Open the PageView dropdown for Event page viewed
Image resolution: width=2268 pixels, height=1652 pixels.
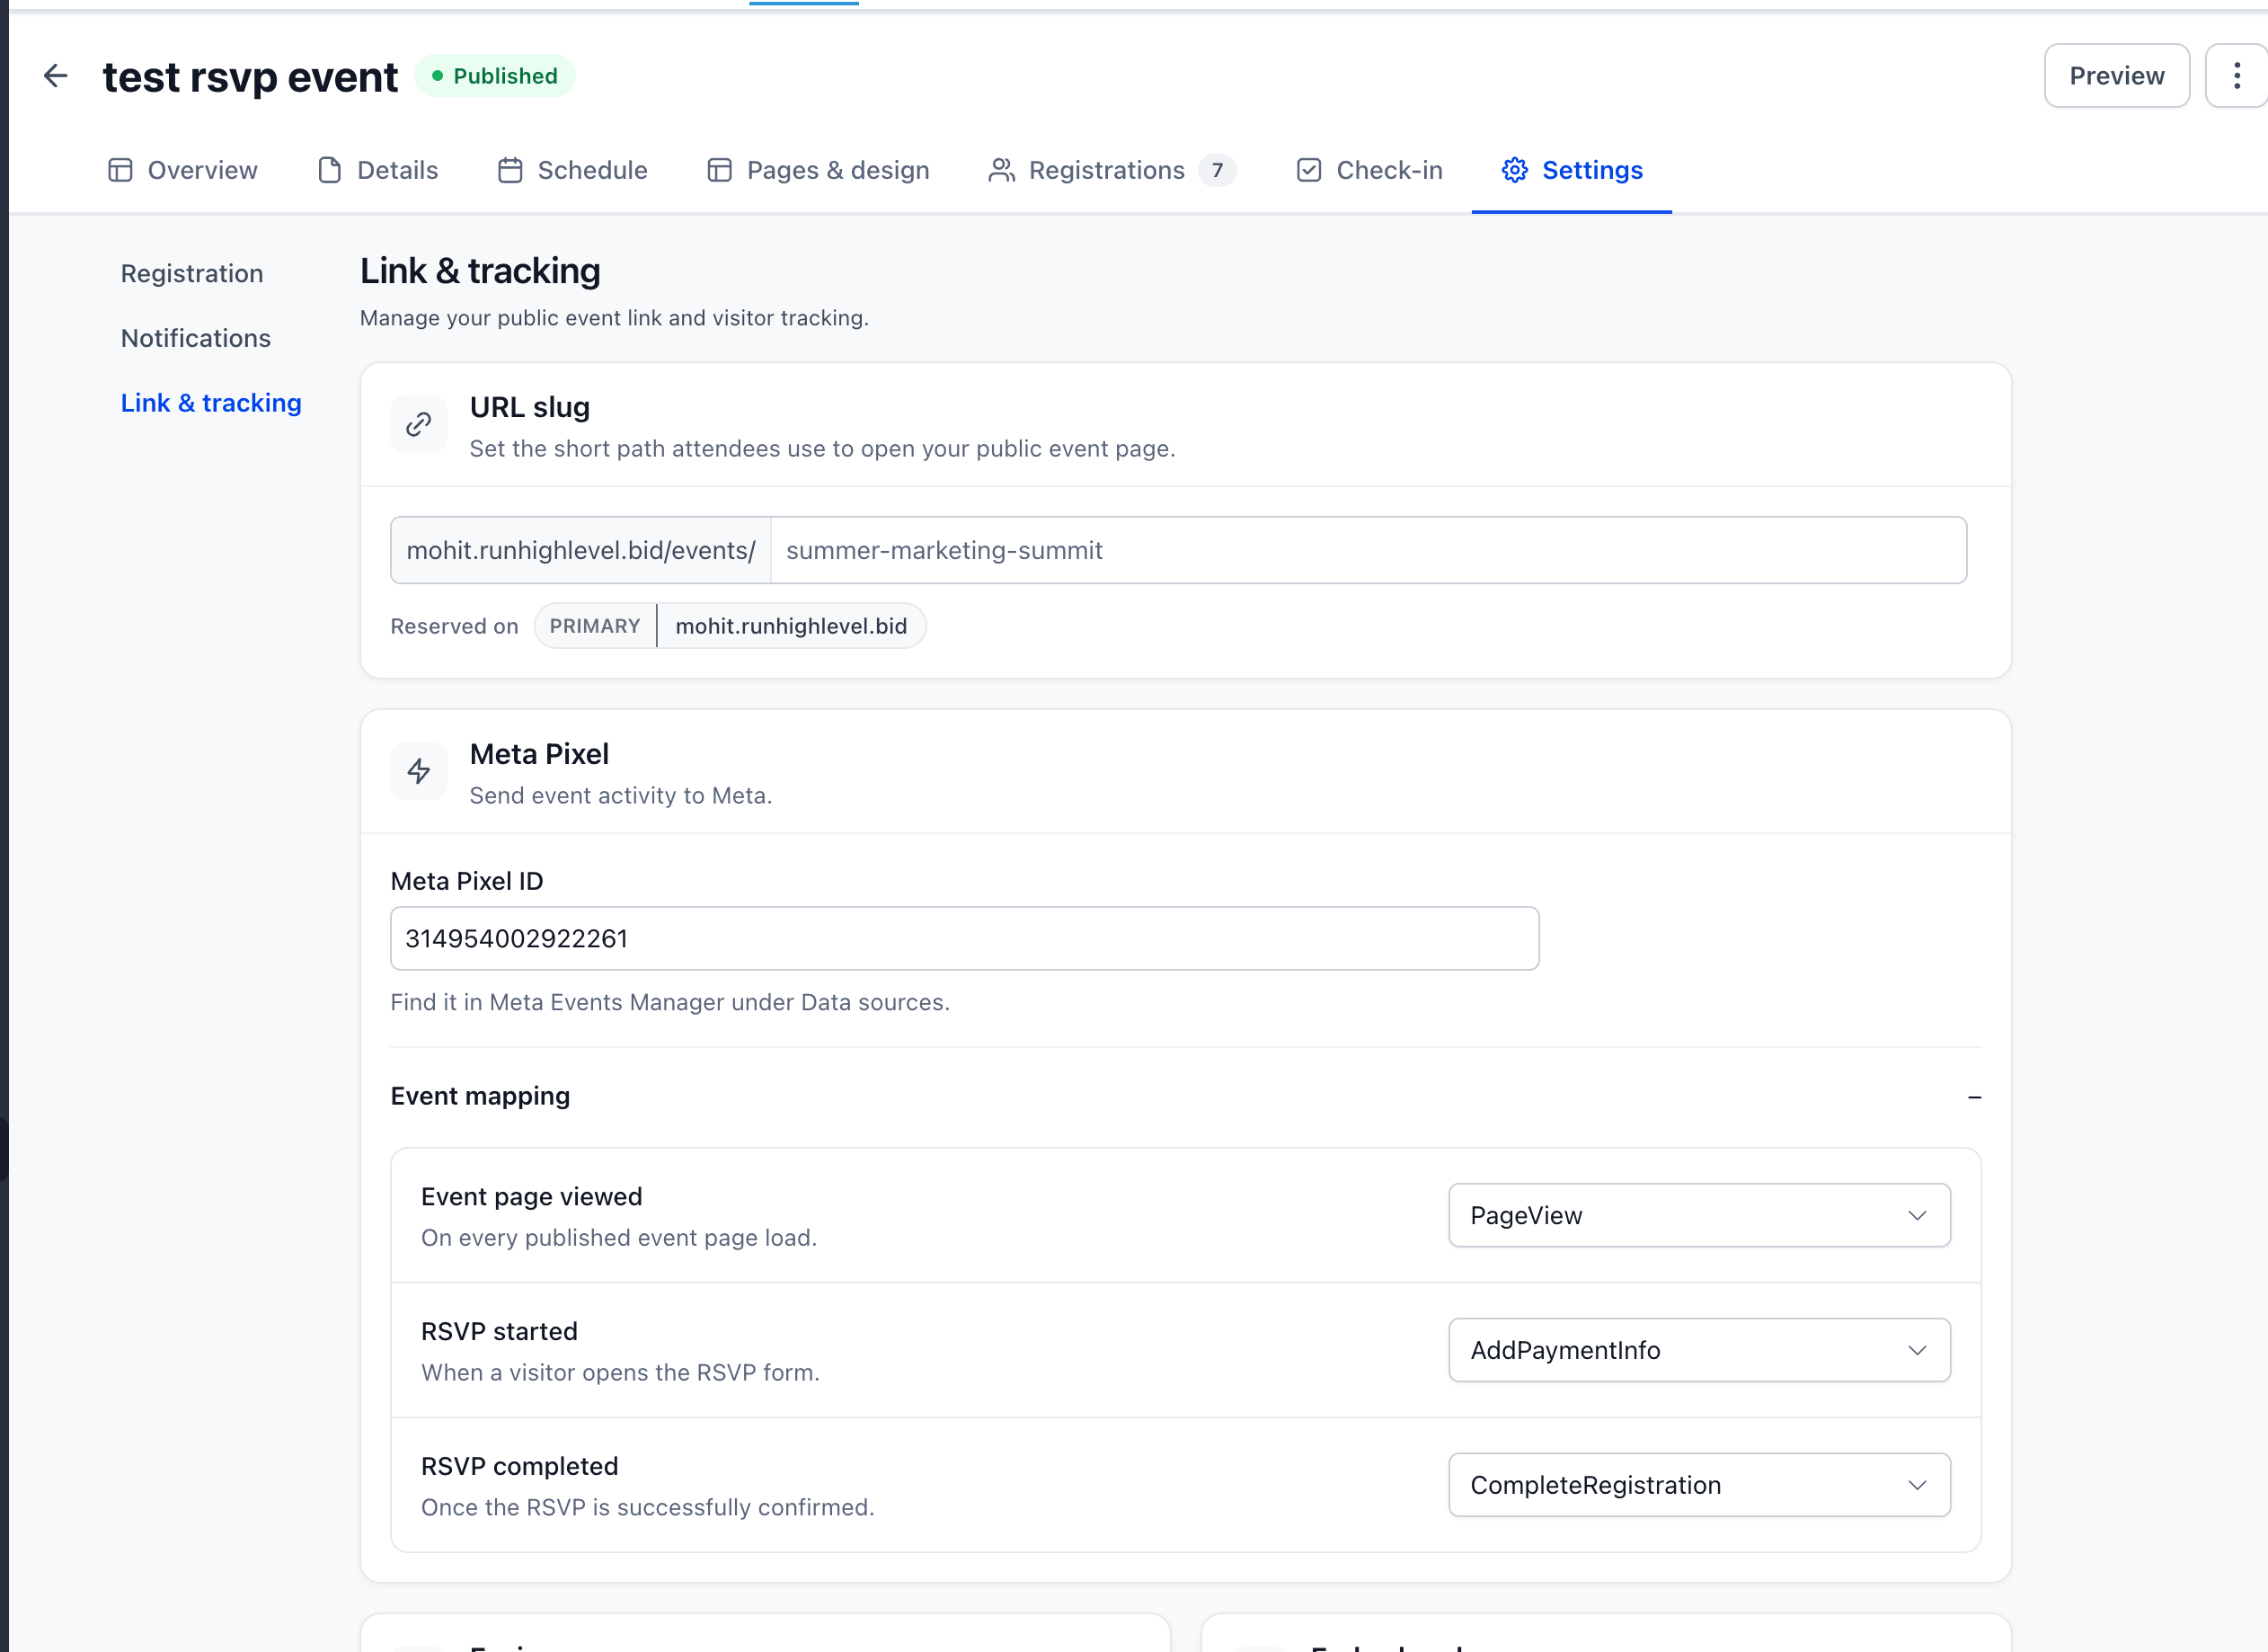1699,1215
